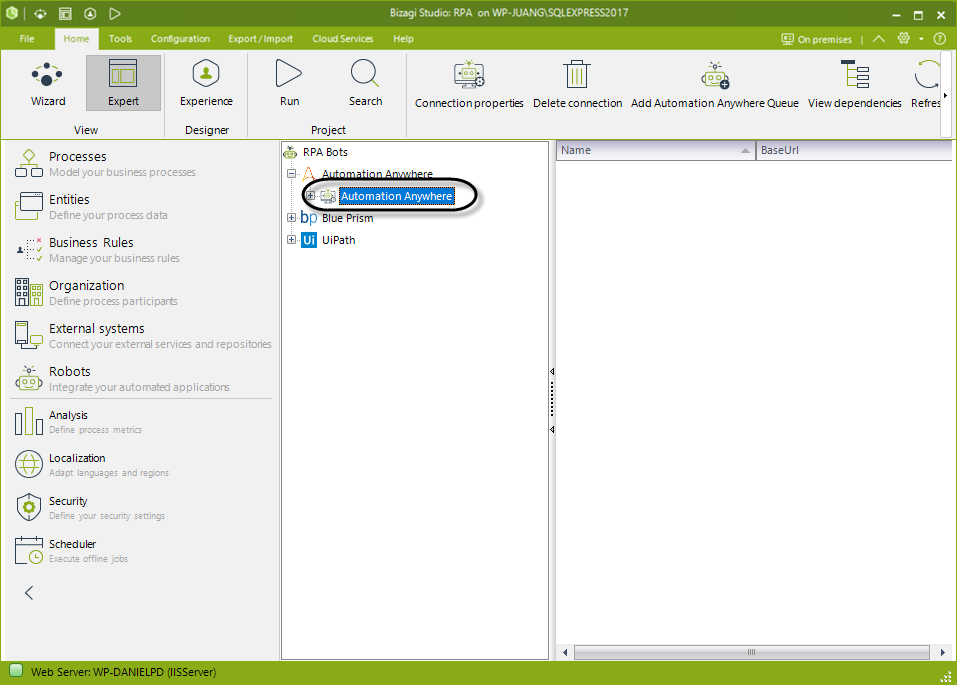Open Connection properties
This screenshot has height=685, width=957.
[x=469, y=85]
